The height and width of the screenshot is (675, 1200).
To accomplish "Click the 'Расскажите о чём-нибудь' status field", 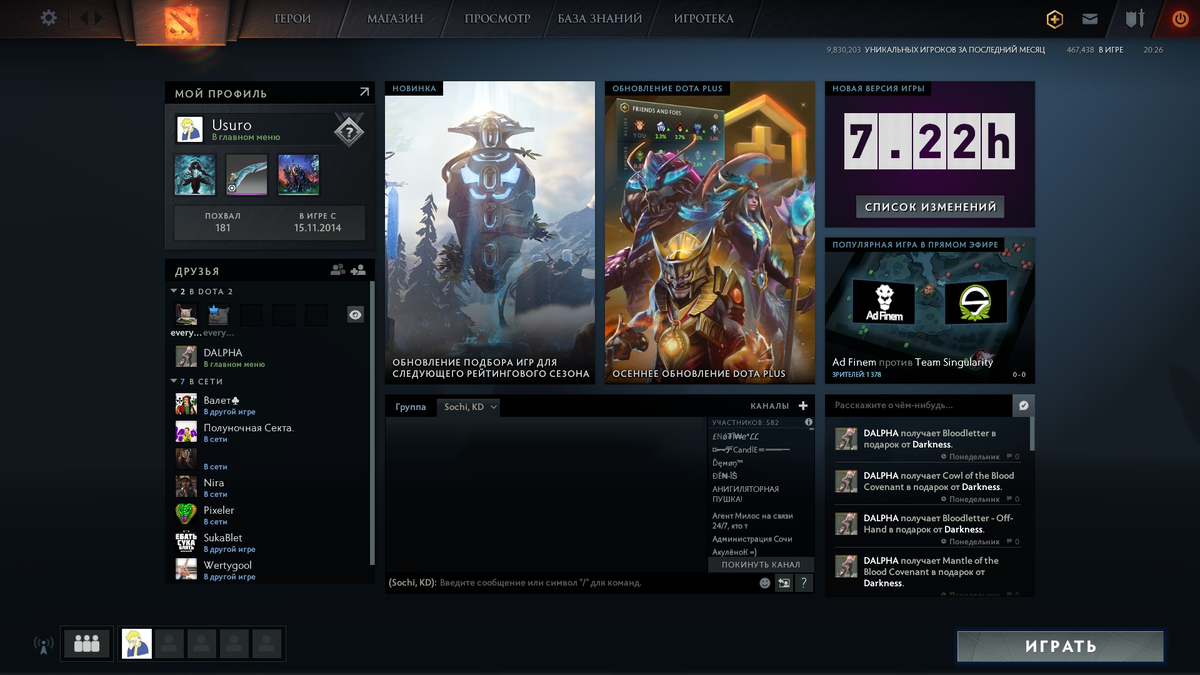I will pyautogui.click(x=919, y=405).
